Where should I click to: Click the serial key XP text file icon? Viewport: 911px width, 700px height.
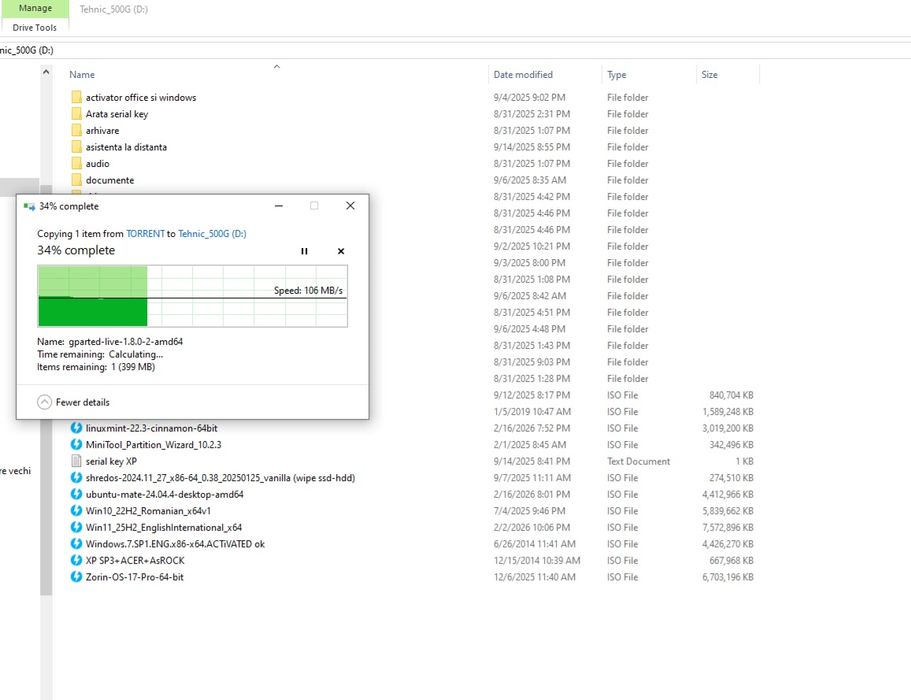[x=76, y=461]
